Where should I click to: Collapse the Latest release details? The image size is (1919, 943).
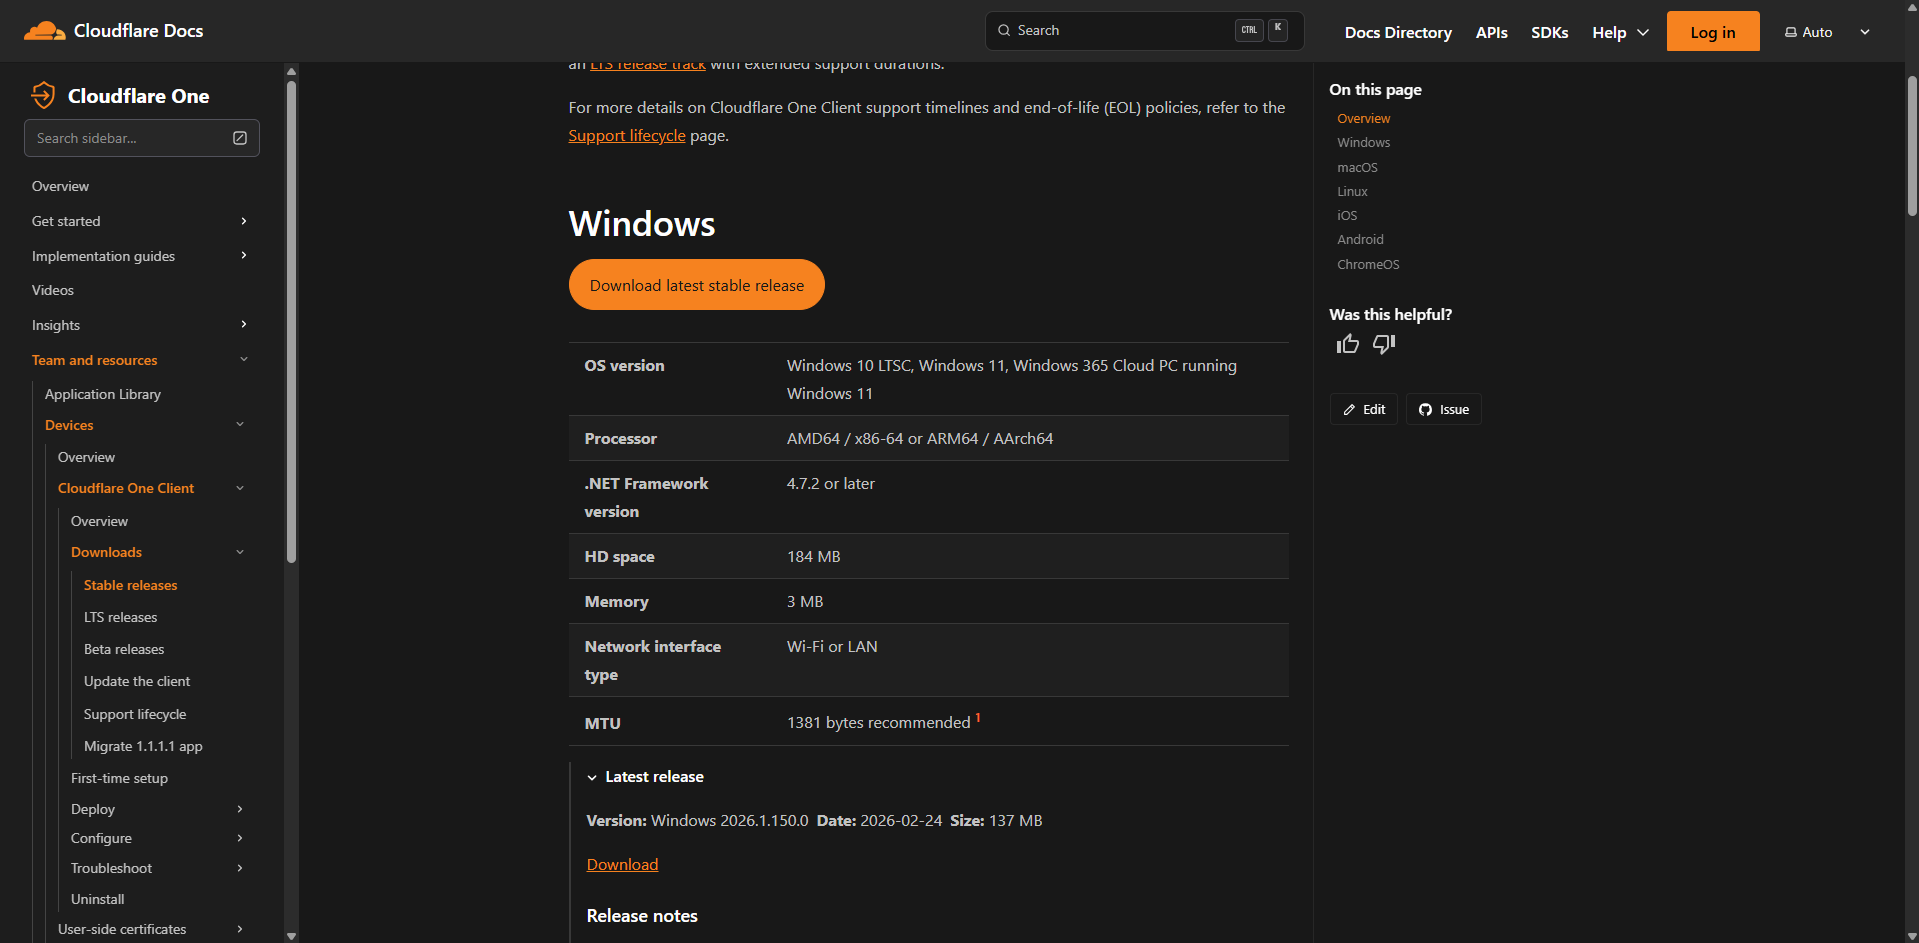[x=645, y=777]
